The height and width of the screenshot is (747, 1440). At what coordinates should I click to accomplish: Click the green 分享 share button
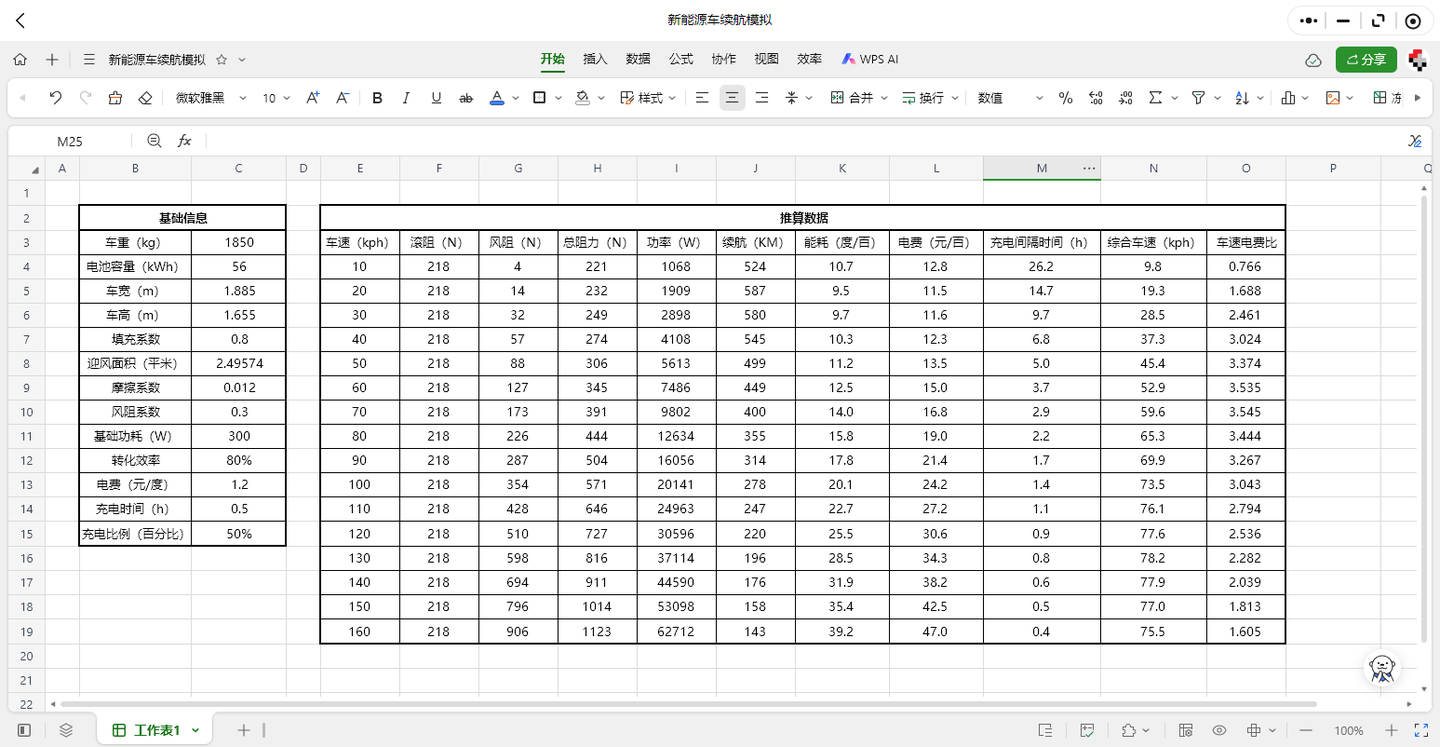1366,59
